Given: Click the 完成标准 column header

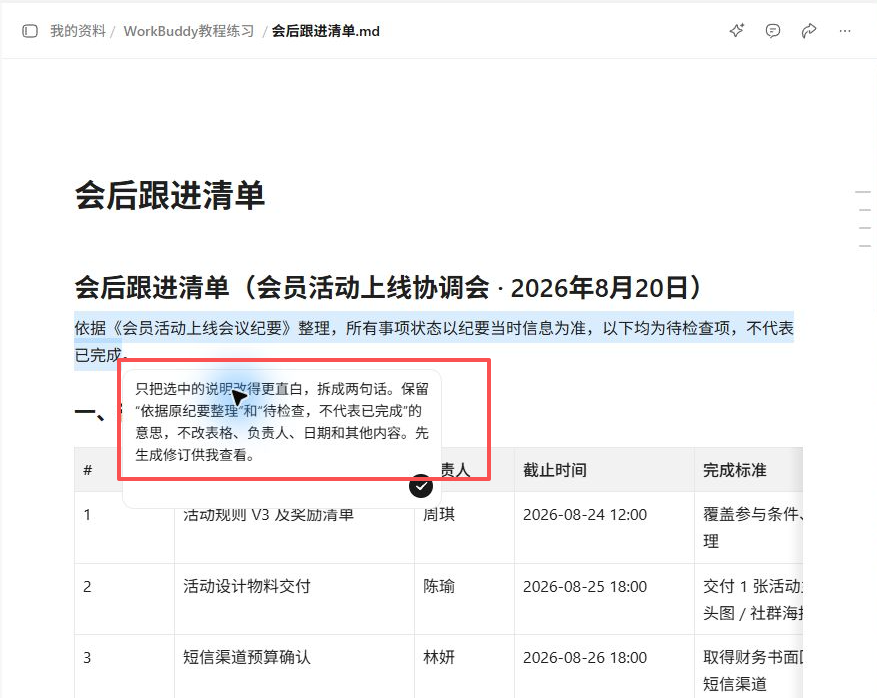Looking at the screenshot, I should click(734, 470).
